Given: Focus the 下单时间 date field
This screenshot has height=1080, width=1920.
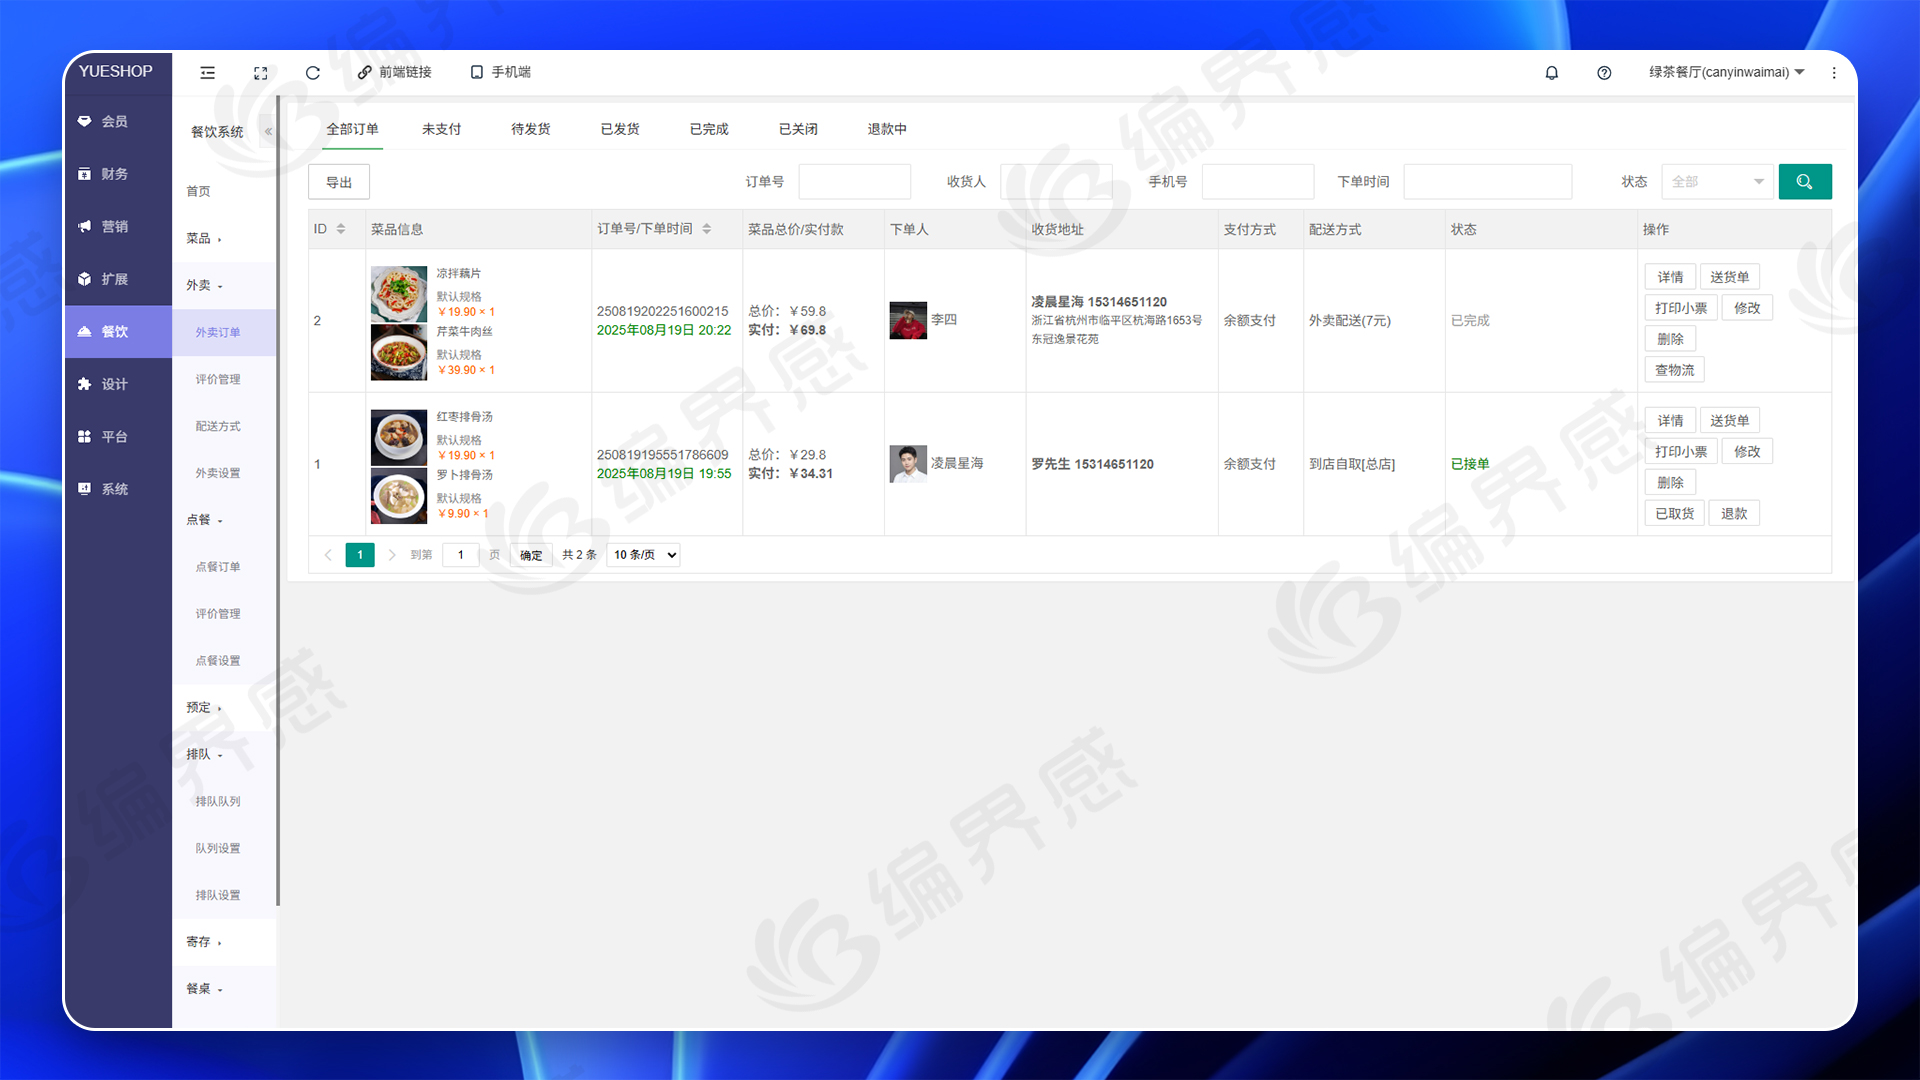Looking at the screenshot, I should tap(1488, 182).
